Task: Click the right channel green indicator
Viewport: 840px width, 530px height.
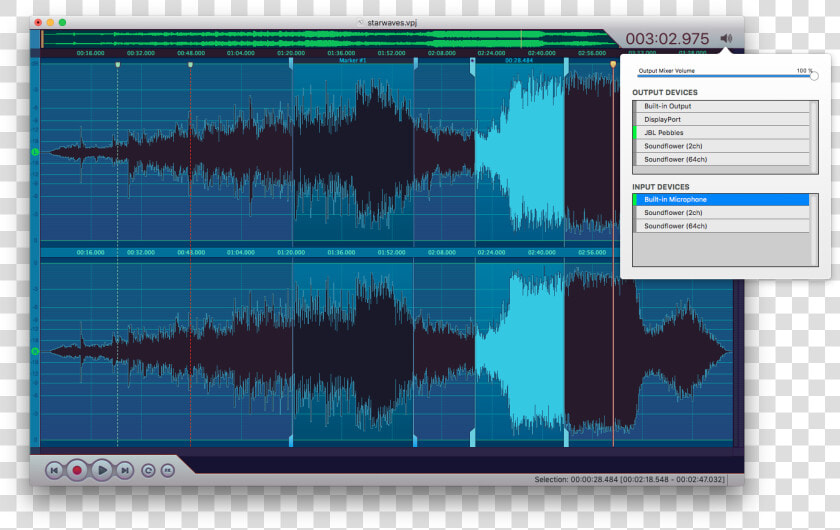Action: click(x=35, y=352)
